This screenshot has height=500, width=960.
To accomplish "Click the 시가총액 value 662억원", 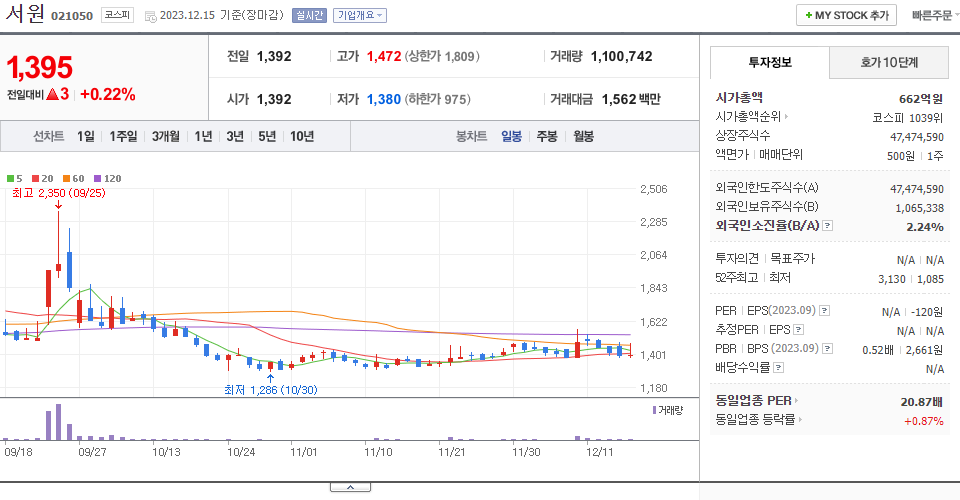I will coord(921,99).
